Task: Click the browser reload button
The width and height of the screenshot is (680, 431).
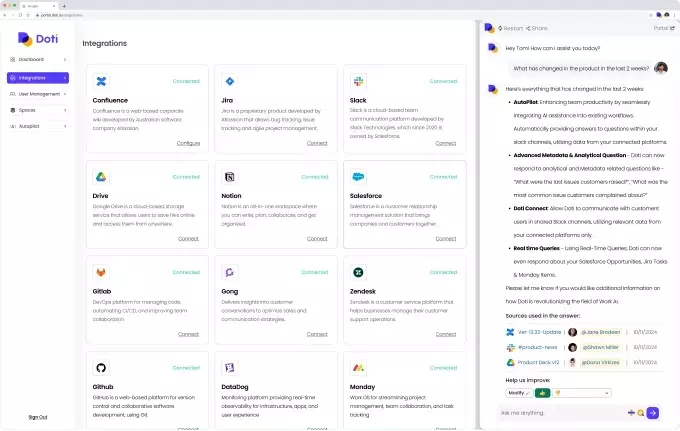Action: (20, 15)
